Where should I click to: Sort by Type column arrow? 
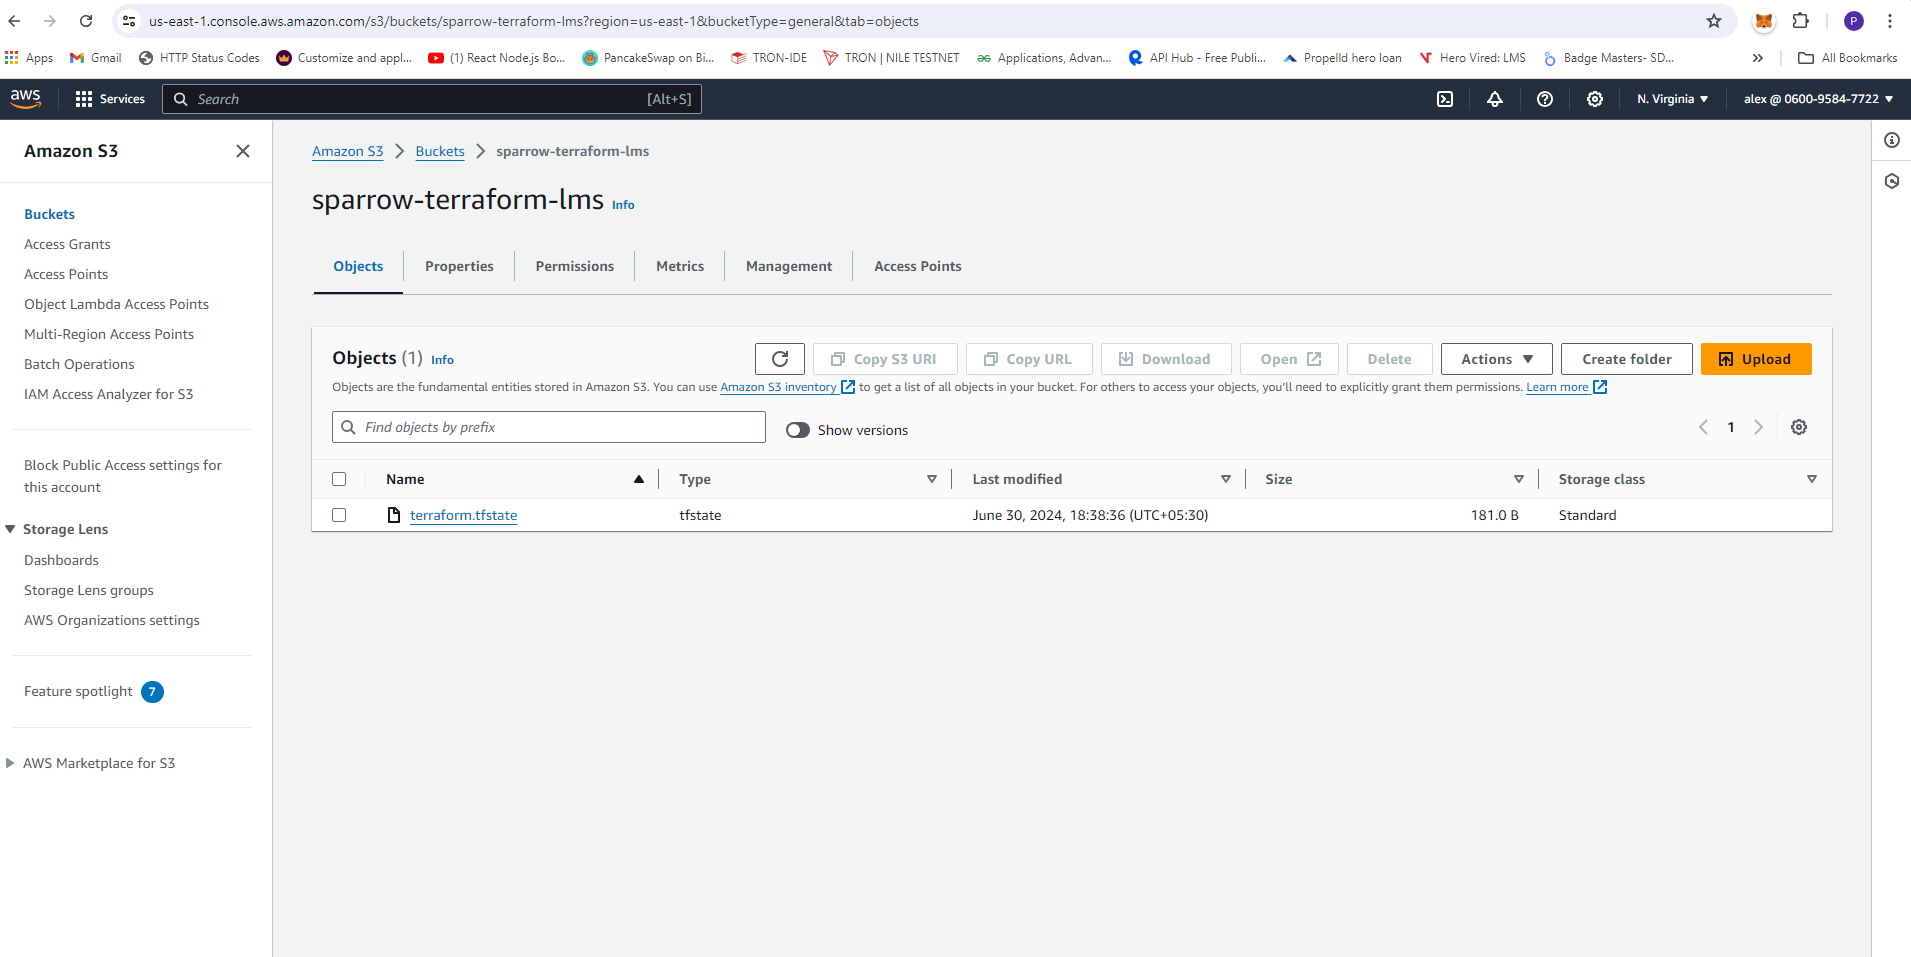point(932,479)
